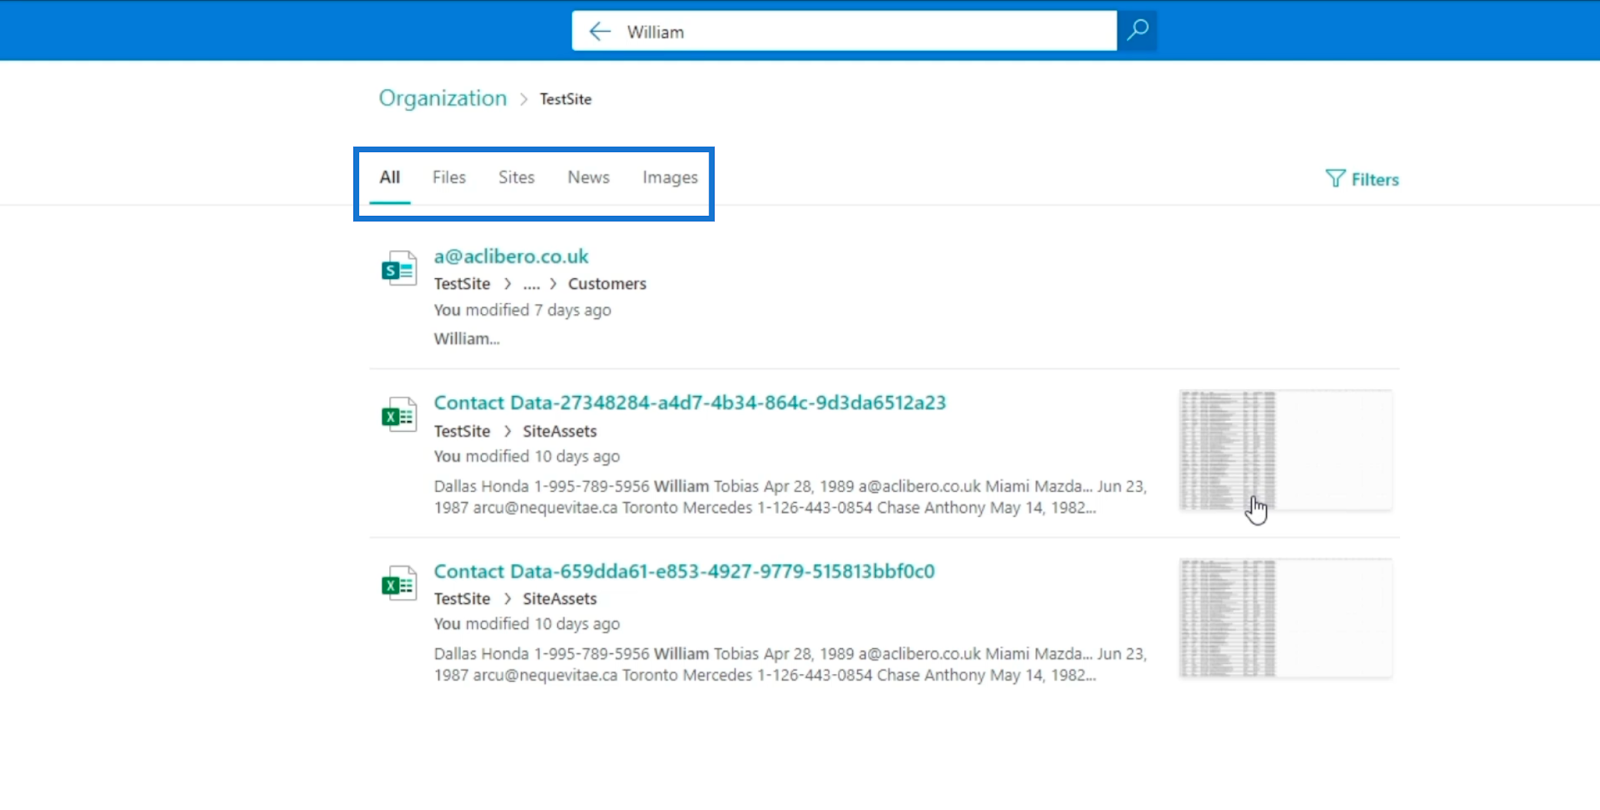
Task: Open the a@aclibero.co.uk result link
Action: pyautogui.click(x=511, y=256)
